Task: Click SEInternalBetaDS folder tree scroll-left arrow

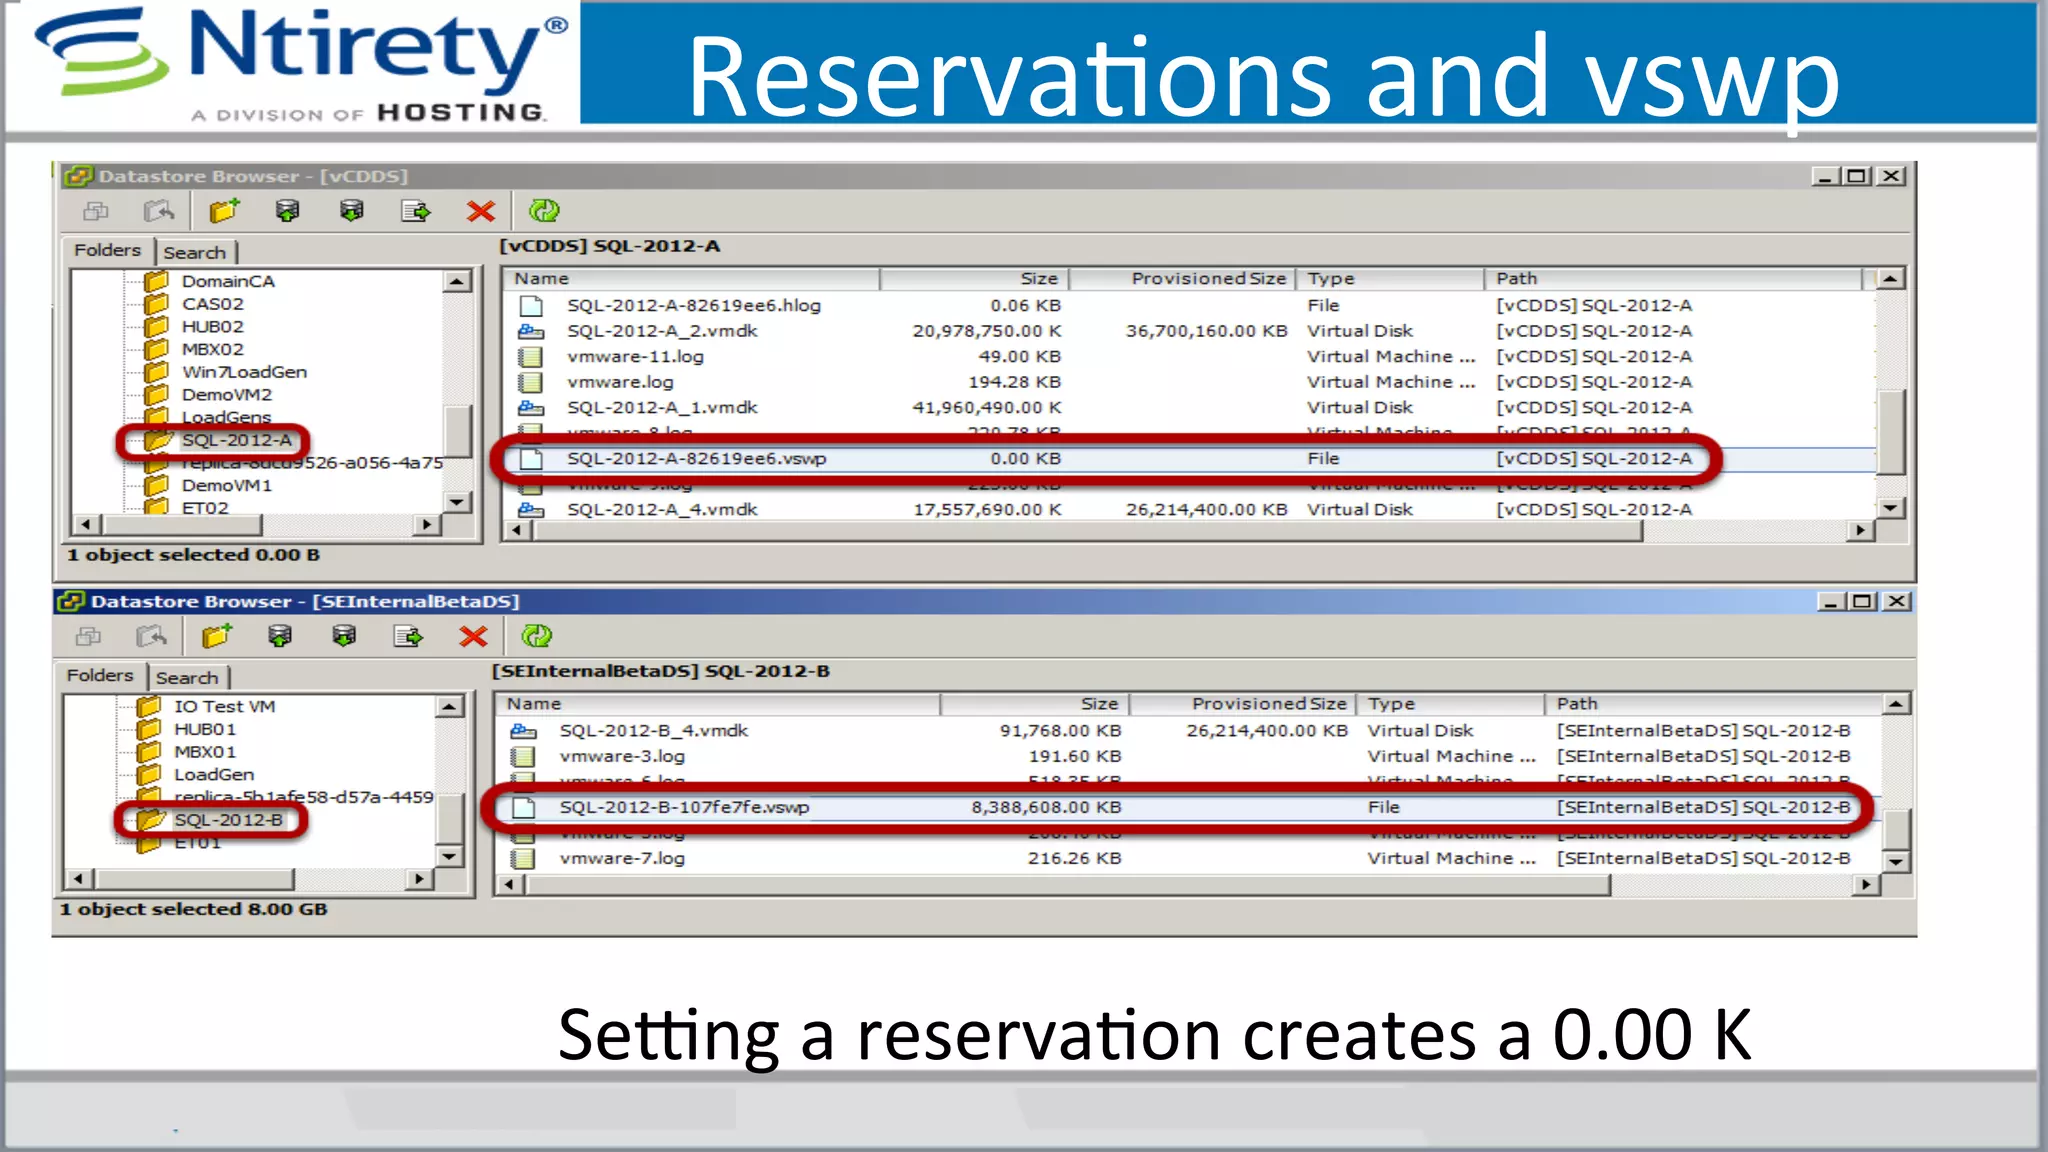Action: 78,879
